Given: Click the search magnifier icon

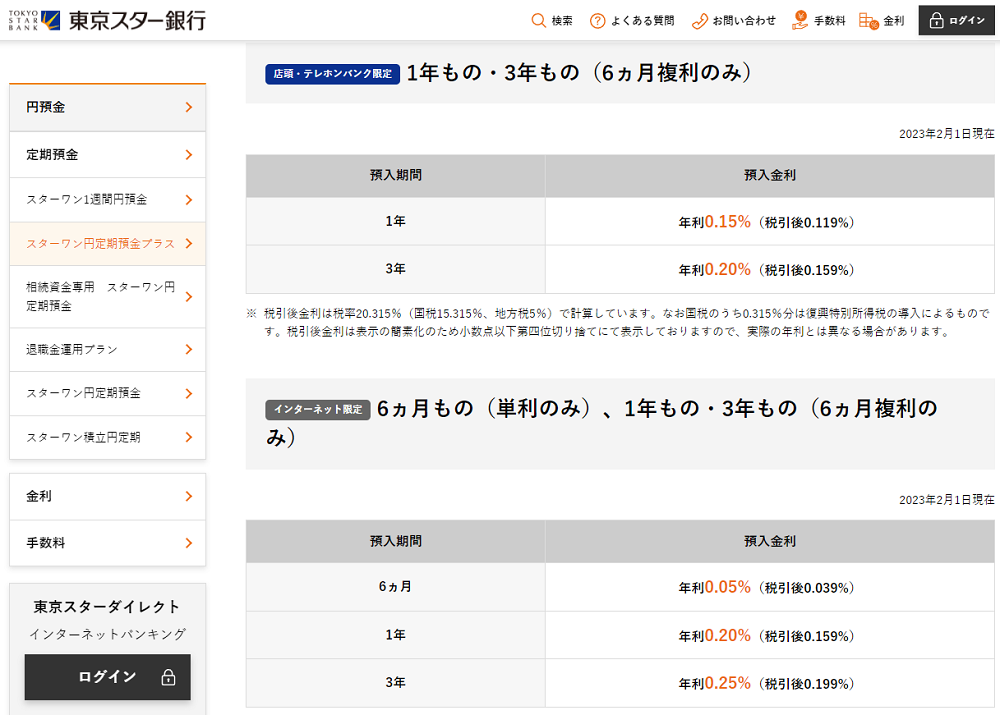Looking at the screenshot, I should tap(539, 20).
